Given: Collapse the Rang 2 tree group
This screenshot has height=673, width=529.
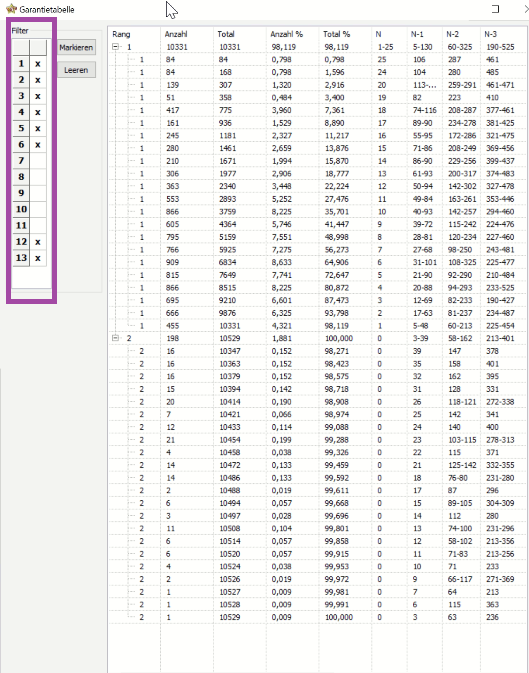Looking at the screenshot, I should [x=116, y=338].
